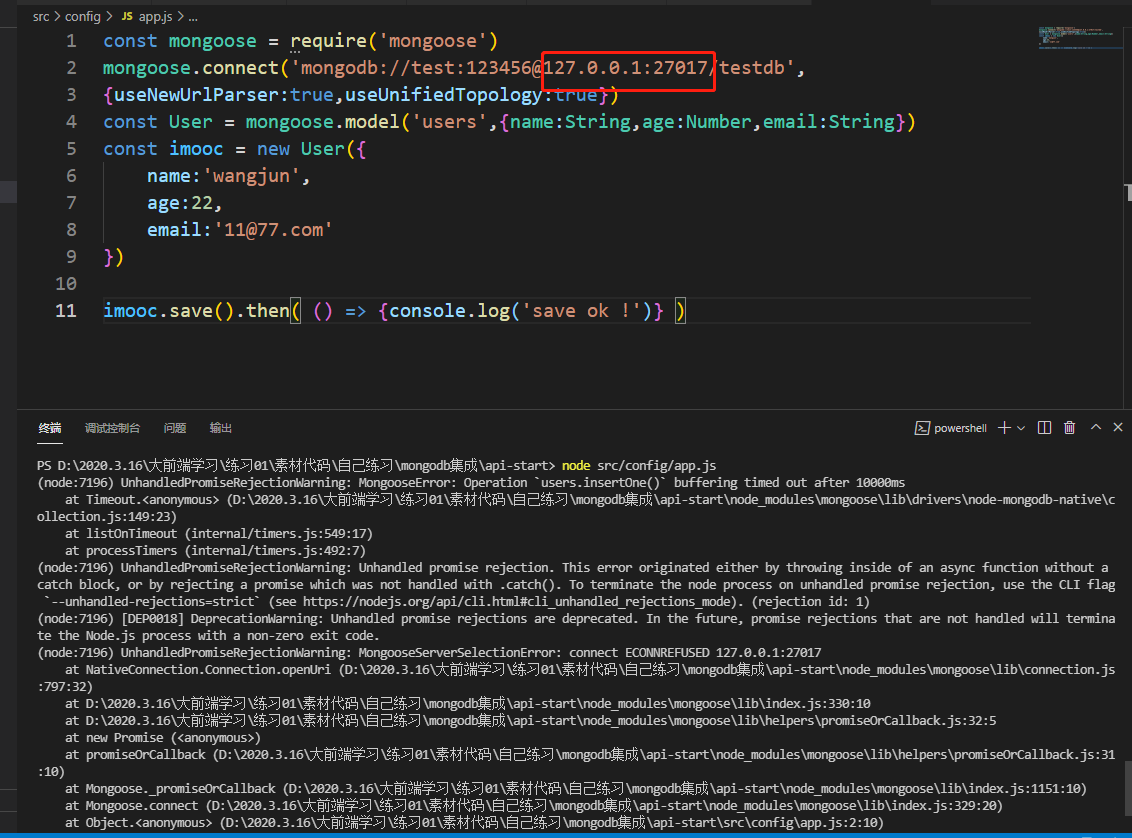Open the 终端 terminal tab

[x=50, y=428]
